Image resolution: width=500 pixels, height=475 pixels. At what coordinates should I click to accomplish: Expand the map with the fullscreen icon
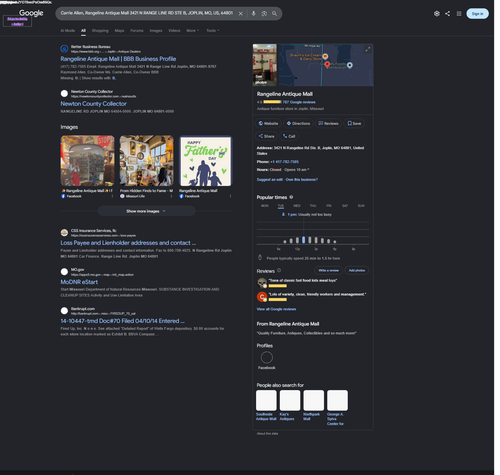[x=368, y=49]
